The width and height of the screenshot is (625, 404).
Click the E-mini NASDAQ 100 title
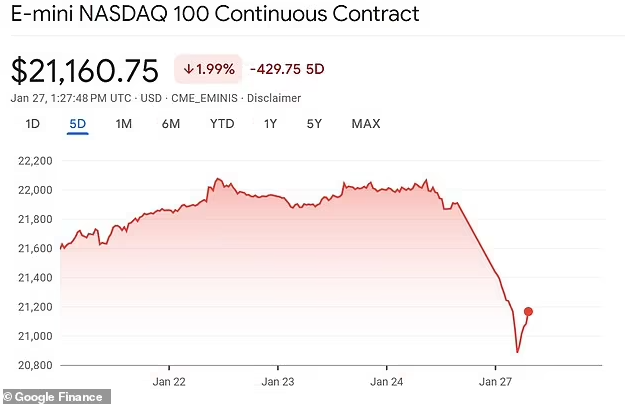coord(215,14)
